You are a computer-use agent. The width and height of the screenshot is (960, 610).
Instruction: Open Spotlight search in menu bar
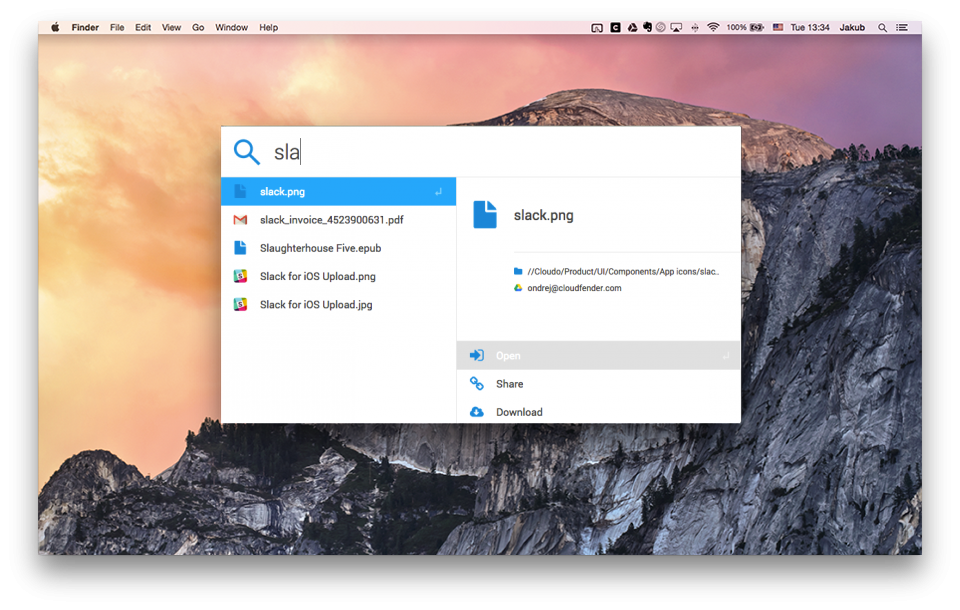[882, 28]
